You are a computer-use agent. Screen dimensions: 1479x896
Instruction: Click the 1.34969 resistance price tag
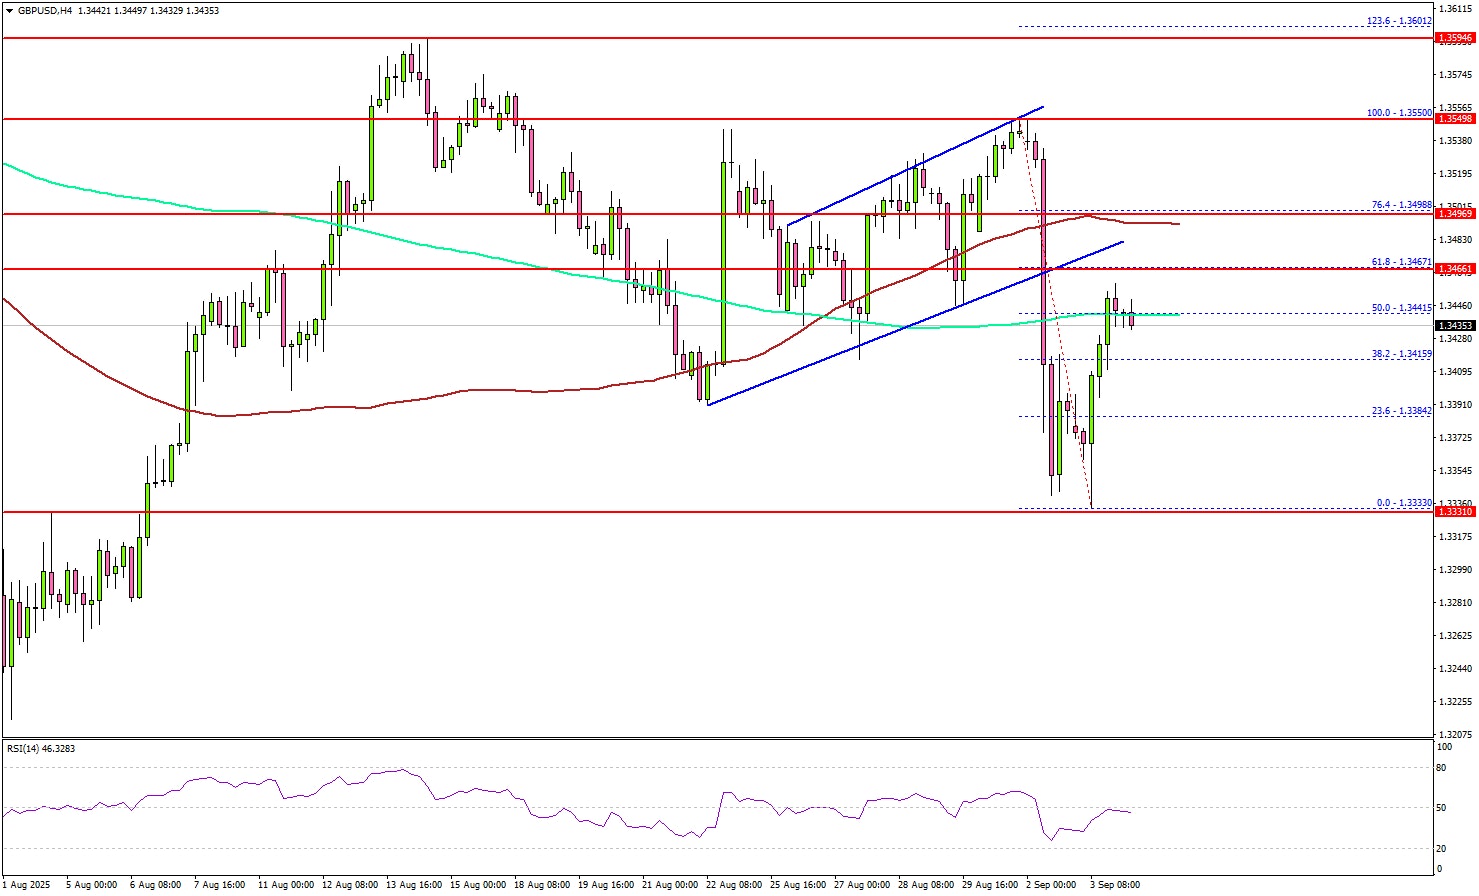(x=1454, y=214)
